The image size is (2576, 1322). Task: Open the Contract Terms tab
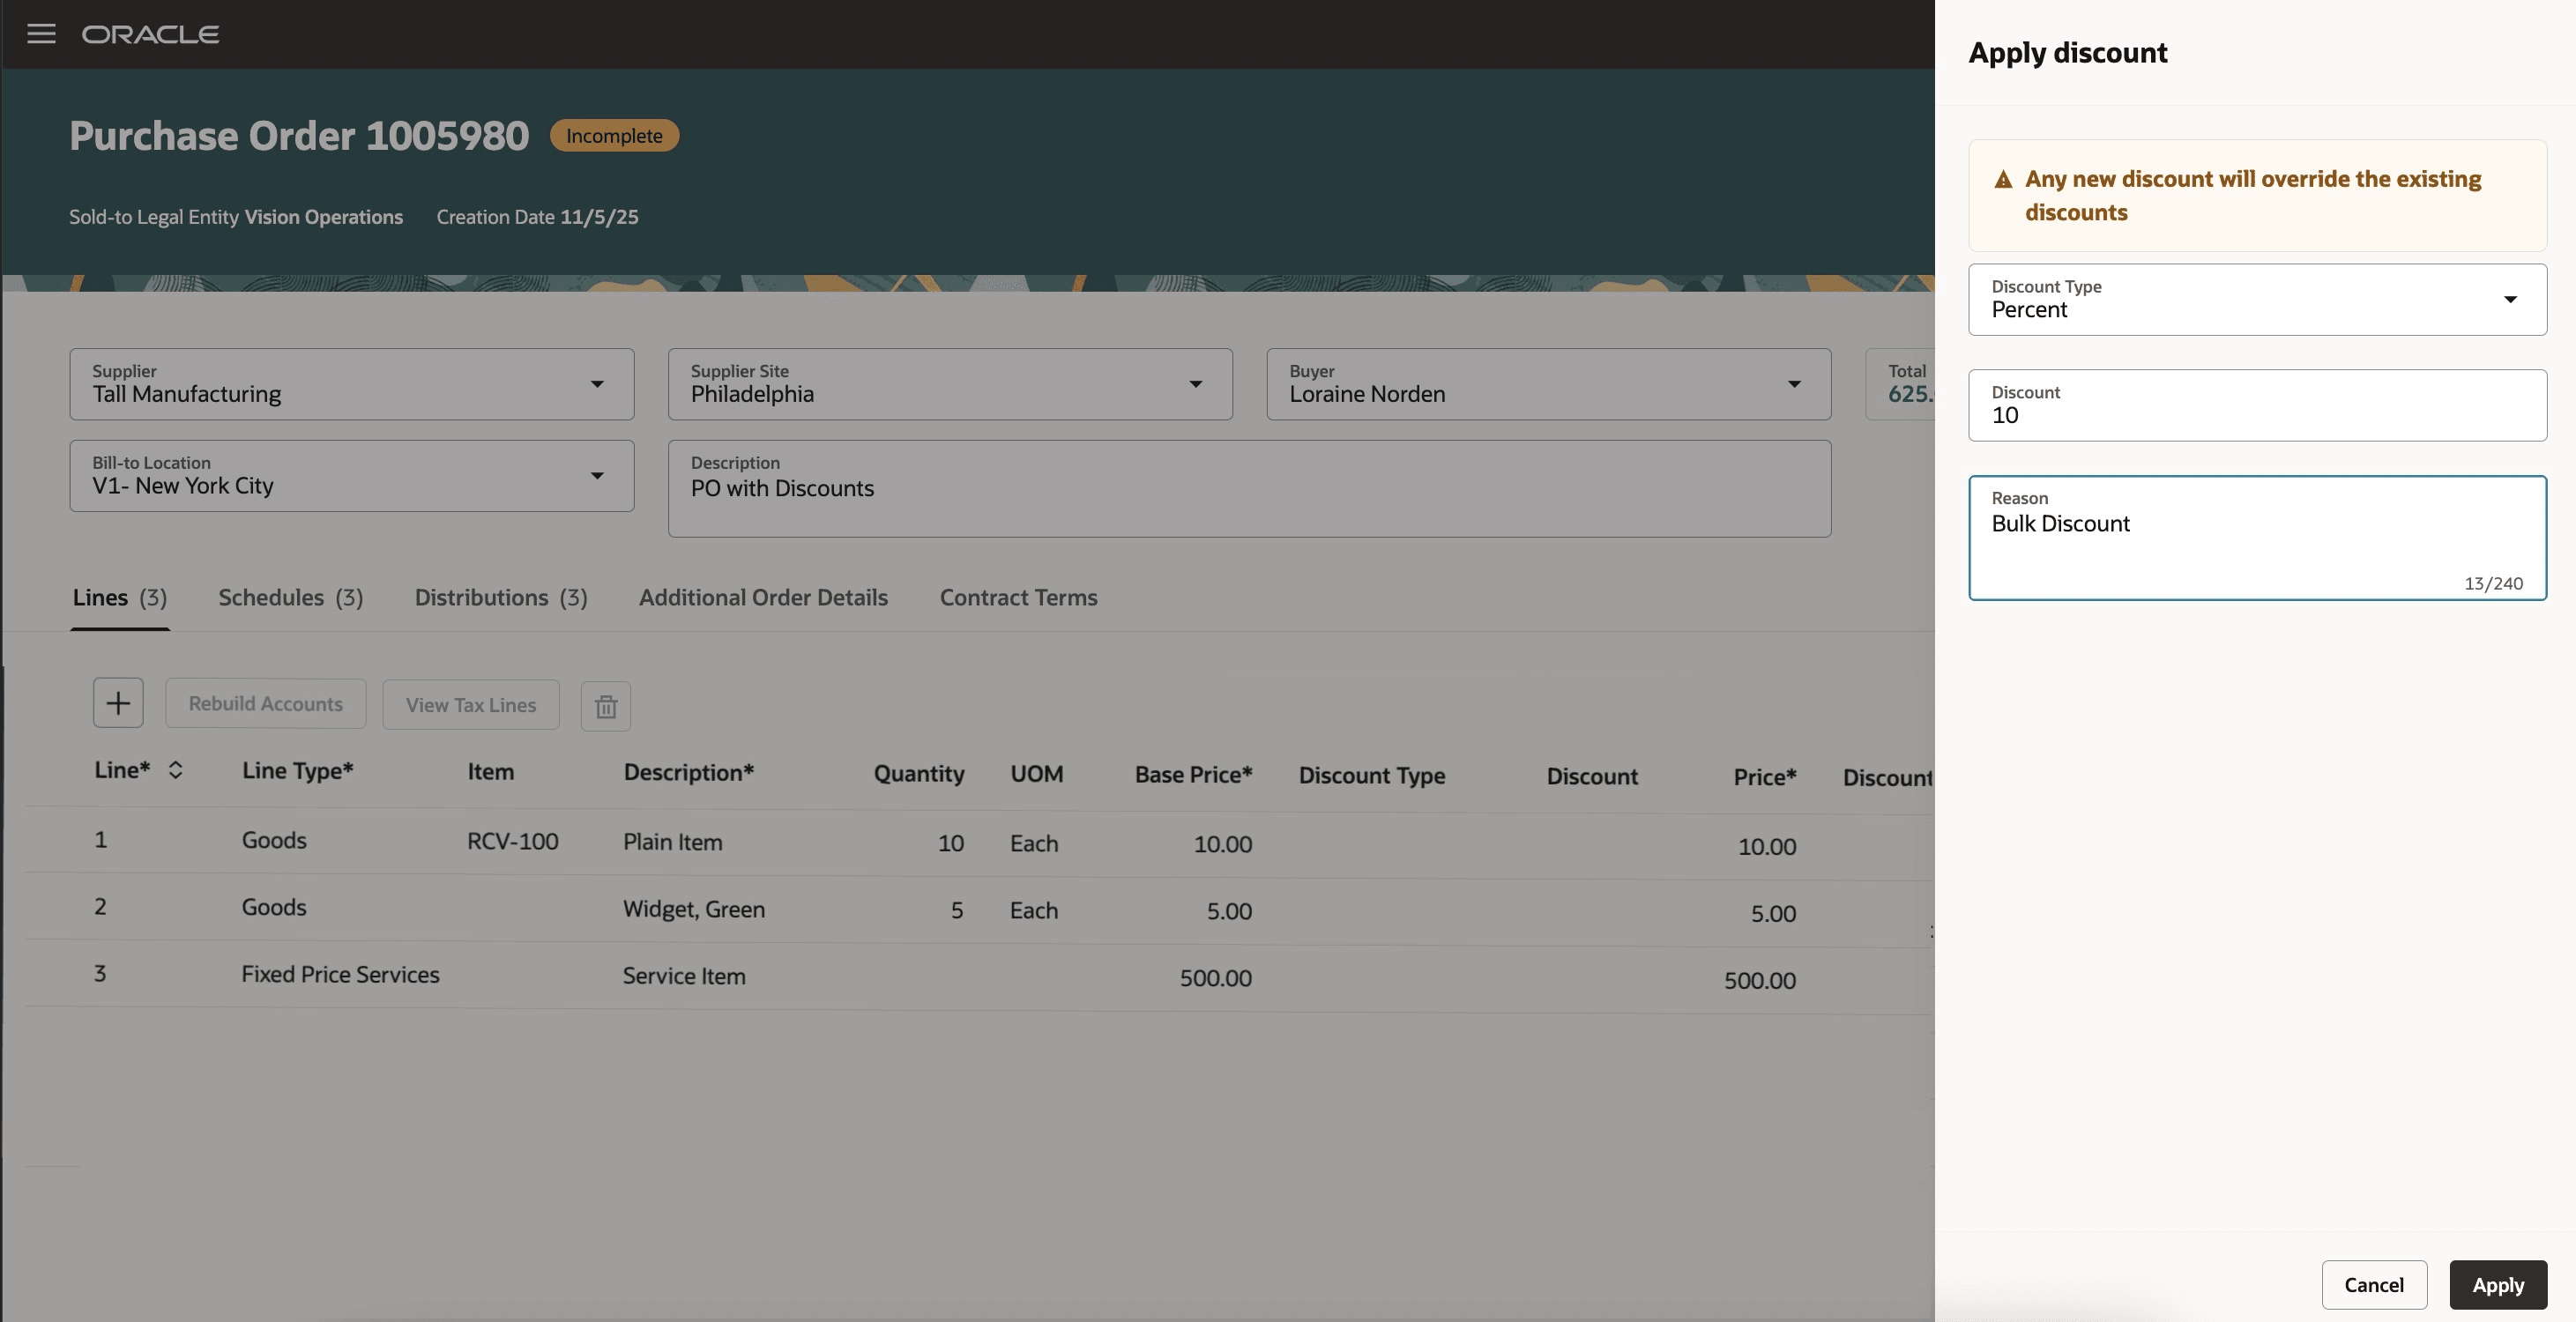1018,598
